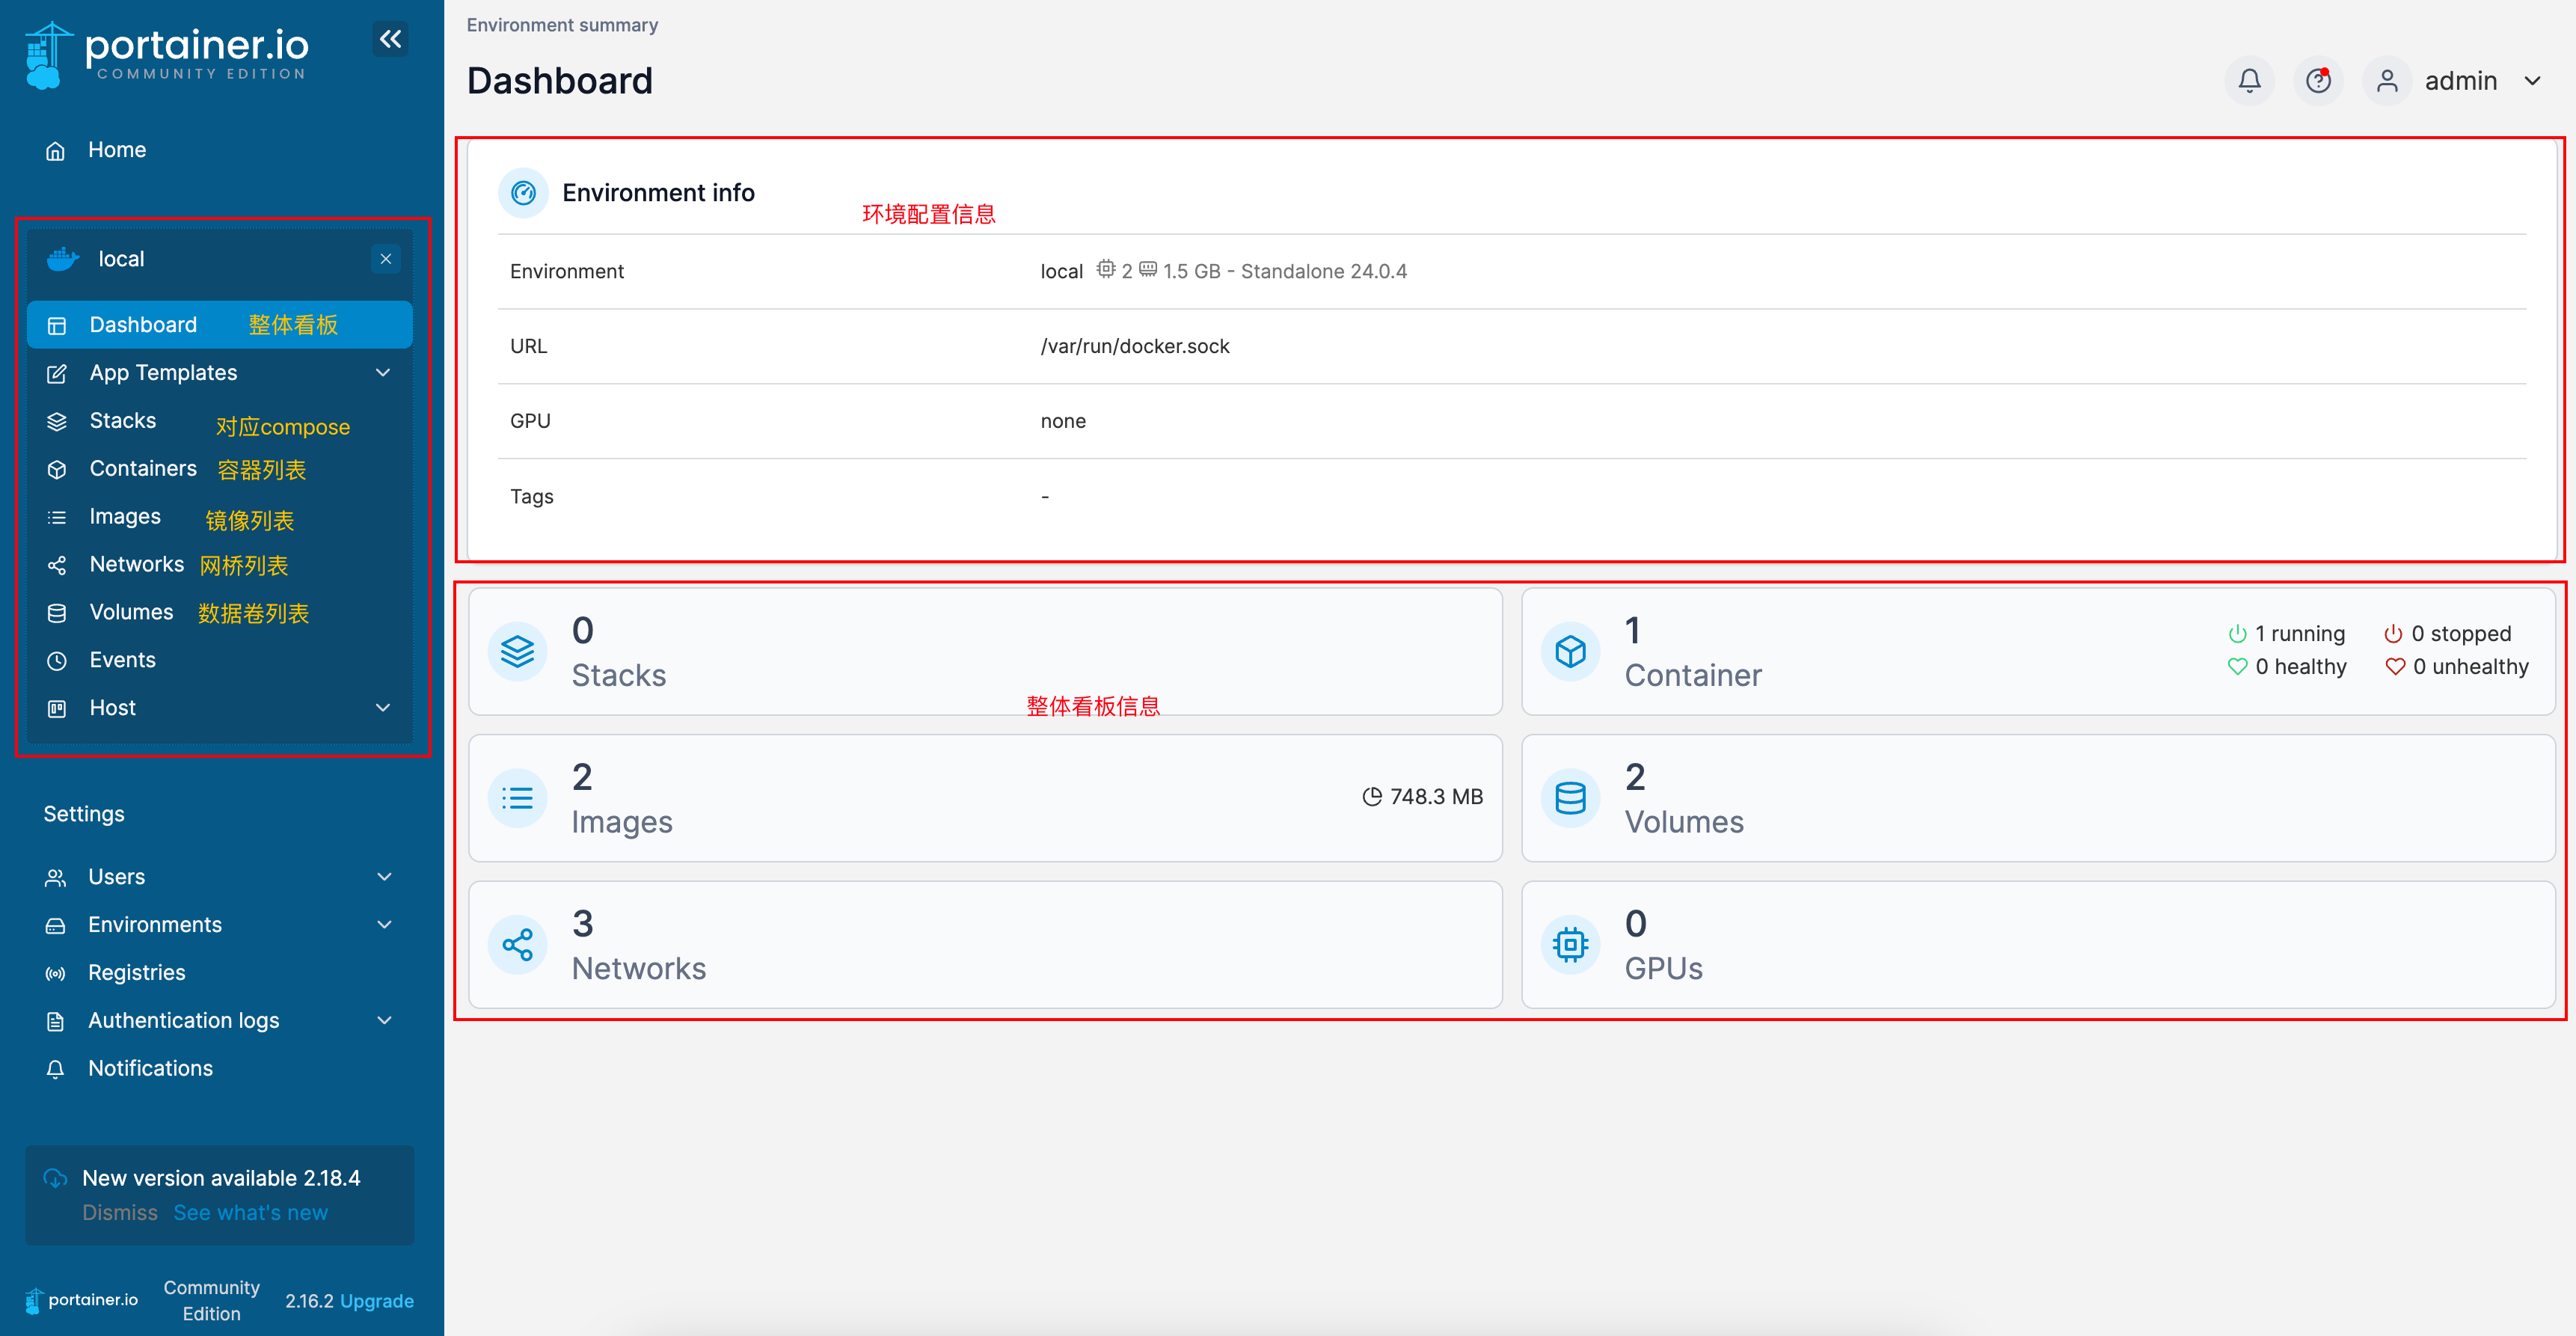
Task: Expand the App Templates submenu
Action: (382, 373)
